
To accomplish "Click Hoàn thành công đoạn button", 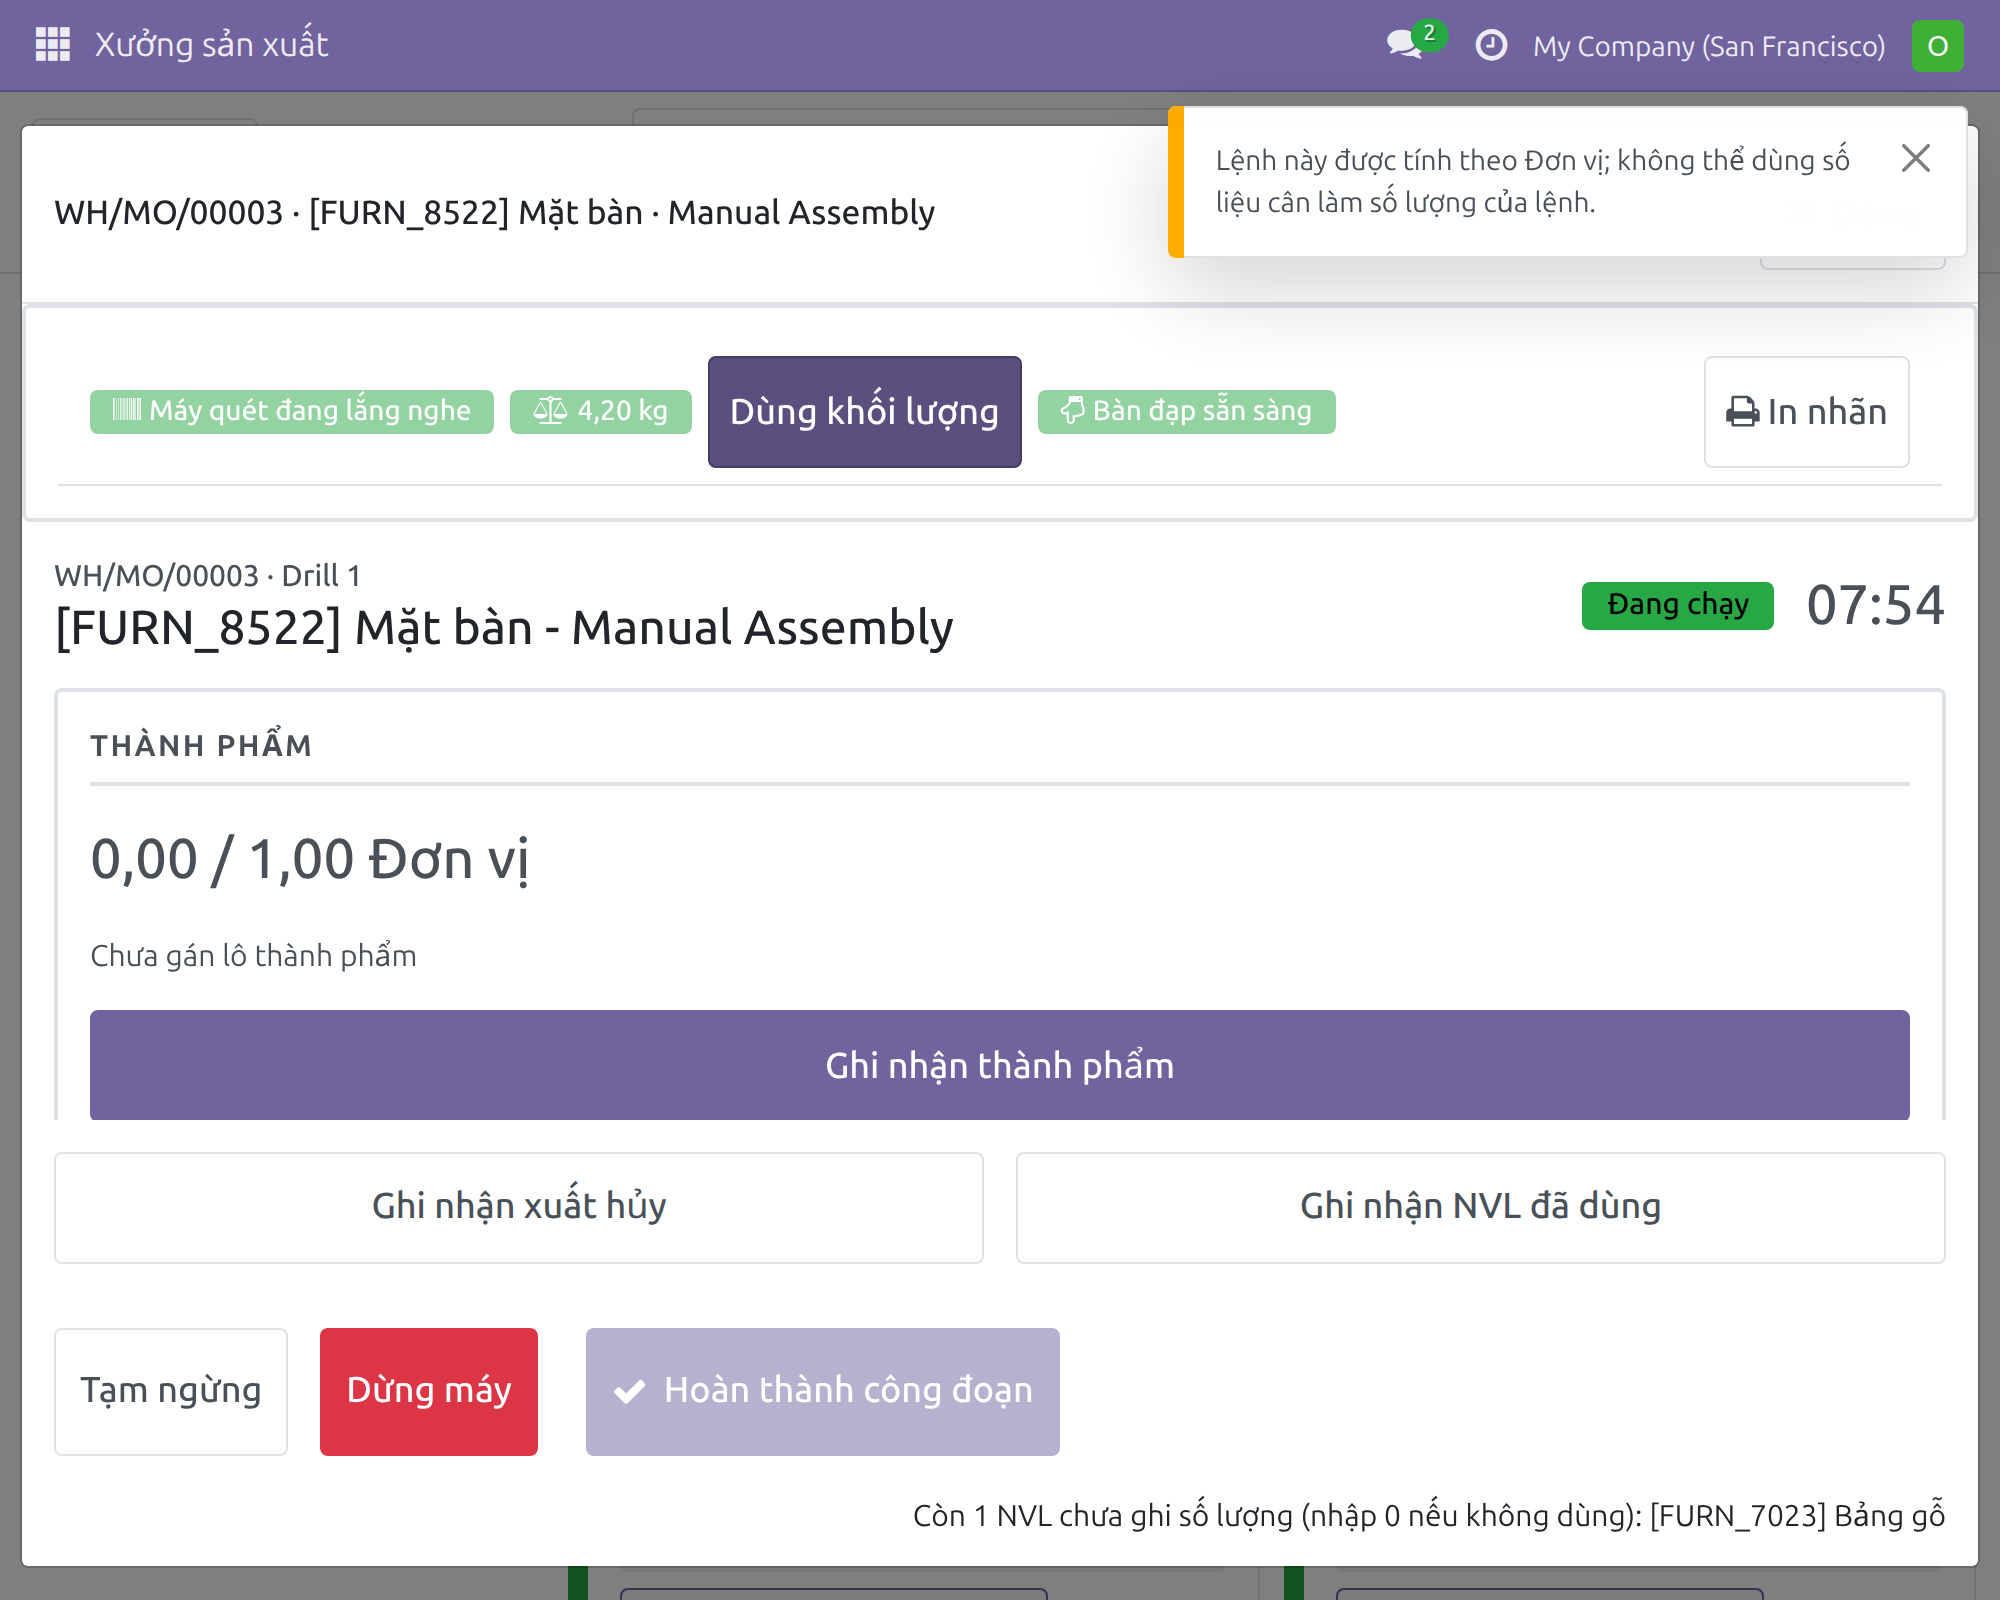I will [x=823, y=1391].
